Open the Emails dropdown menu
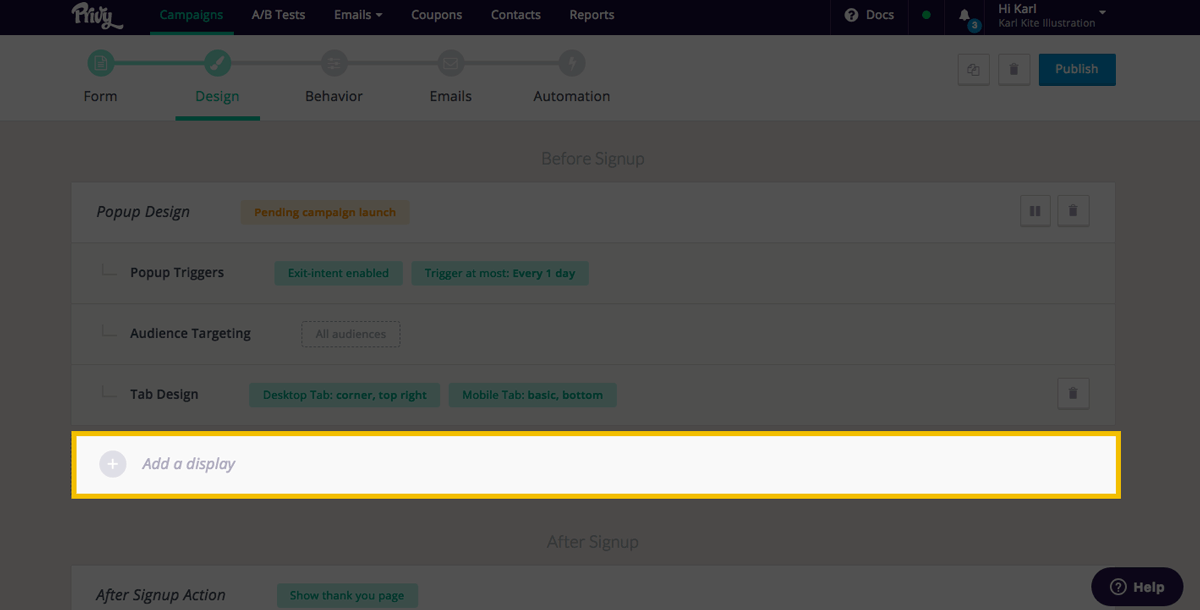The height and width of the screenshot is (610, 1200). coord(358,15)
